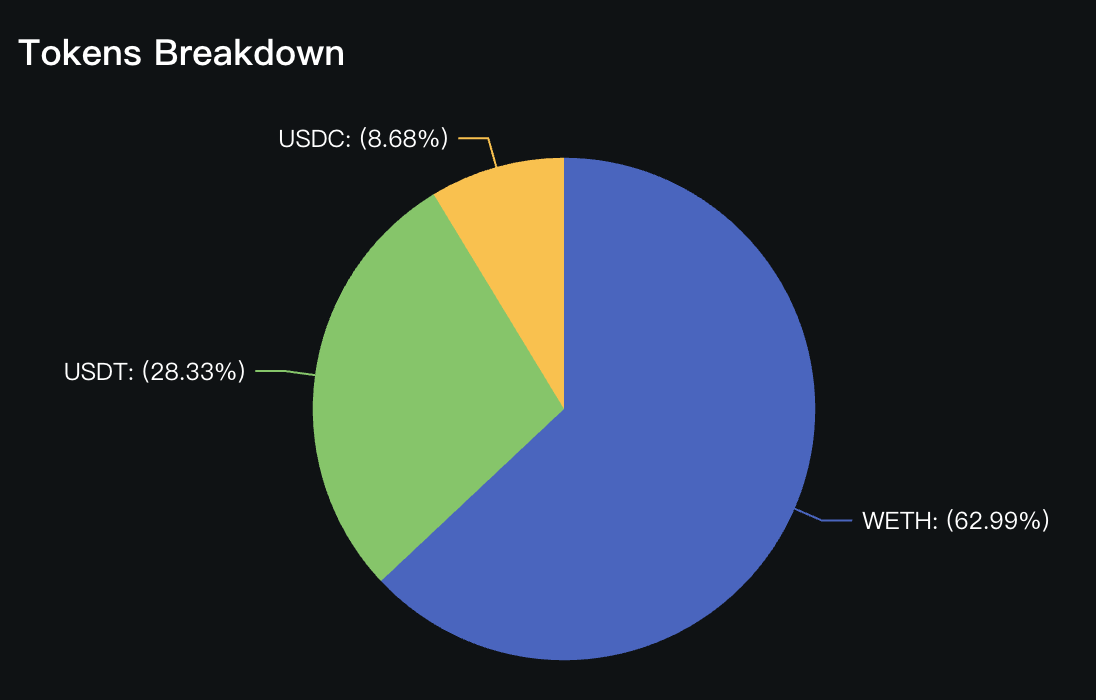Click the USDC token name label
The width and height of the screenshot is (1096, 700).
click(311, 139)
